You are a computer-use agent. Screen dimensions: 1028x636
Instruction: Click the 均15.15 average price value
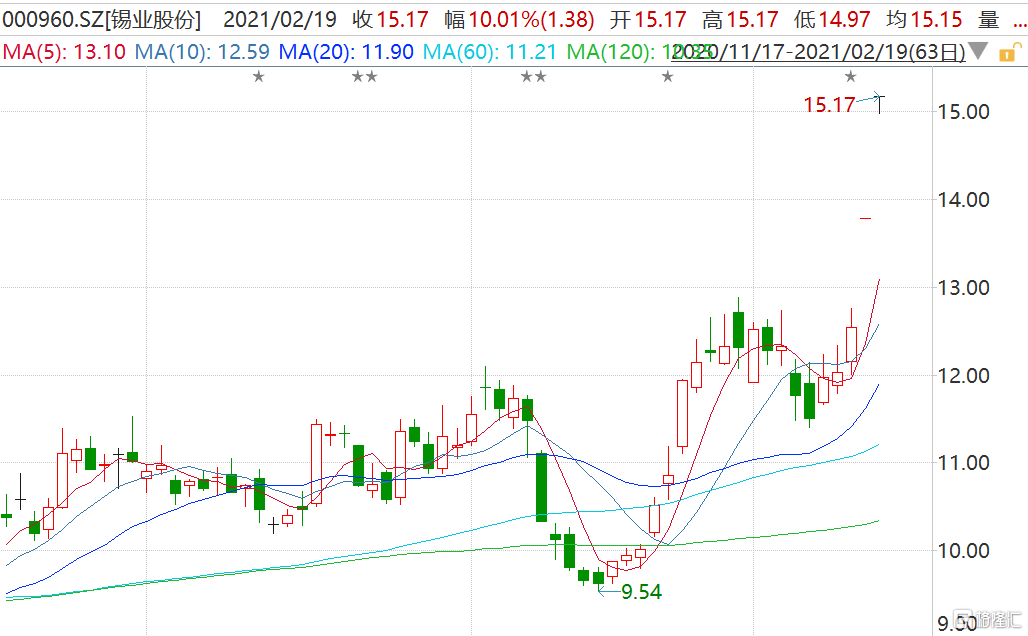[924, 20]
